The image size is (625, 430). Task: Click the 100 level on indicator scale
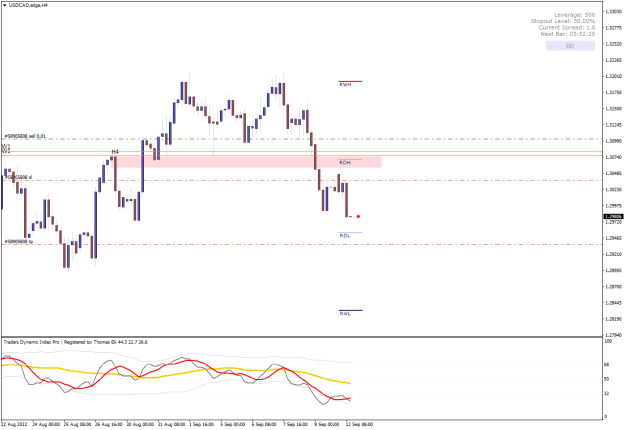608,342
